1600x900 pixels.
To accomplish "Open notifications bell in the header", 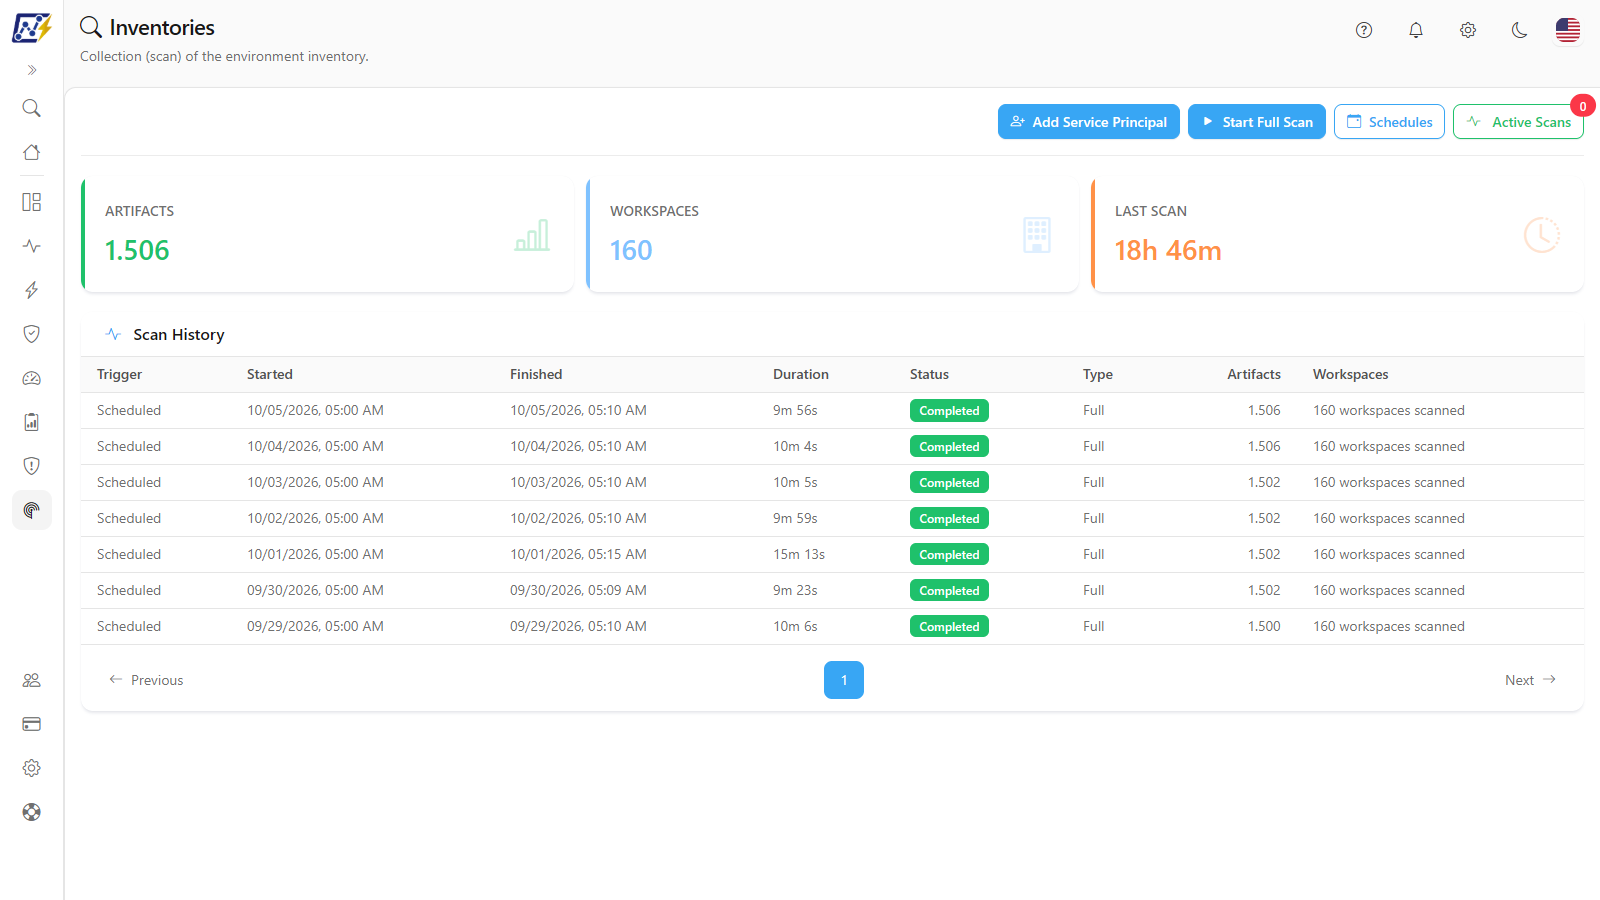I will [x=1416, y=30].
